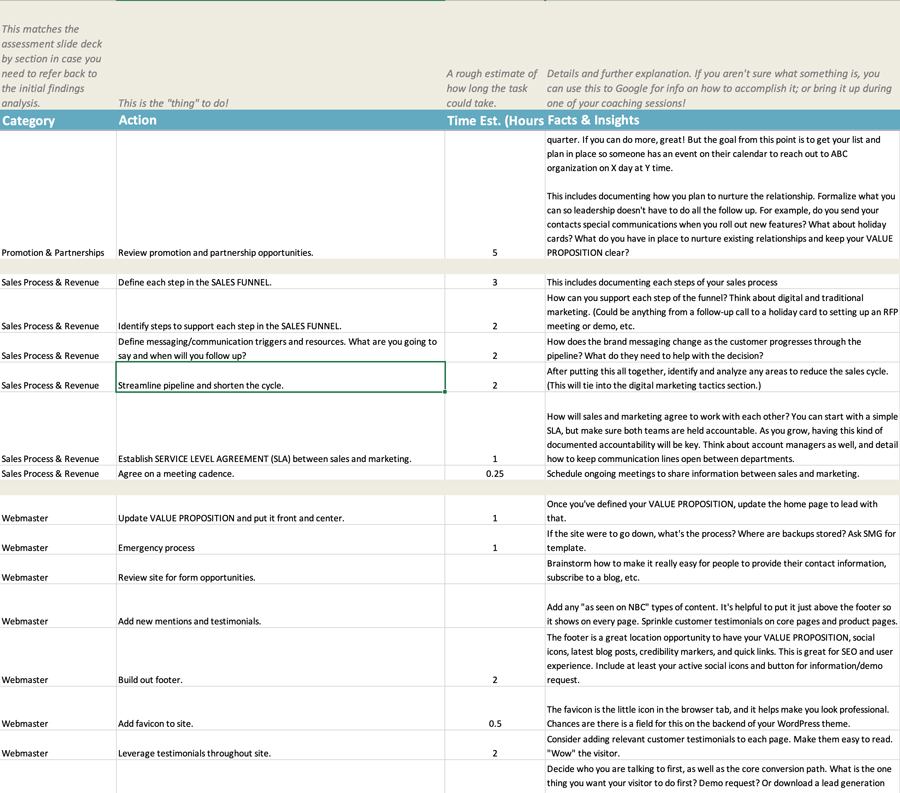This screenshot has height=793, width=900.
Task: Click the insight starting 'After putting this all together'
Action: (x=722, y=378)
